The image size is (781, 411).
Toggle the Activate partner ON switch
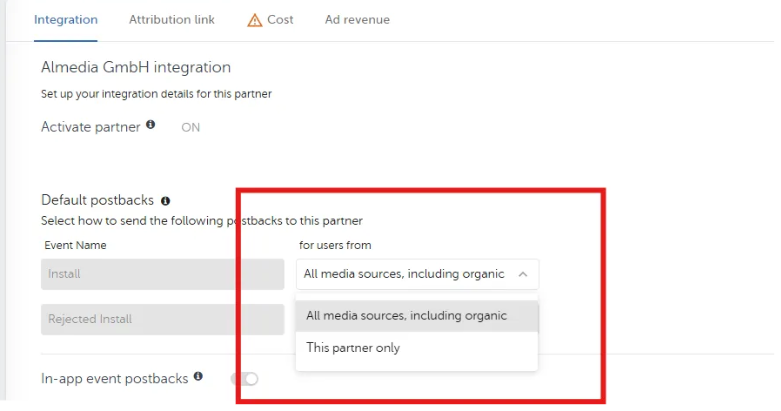(x=190, y=128)
